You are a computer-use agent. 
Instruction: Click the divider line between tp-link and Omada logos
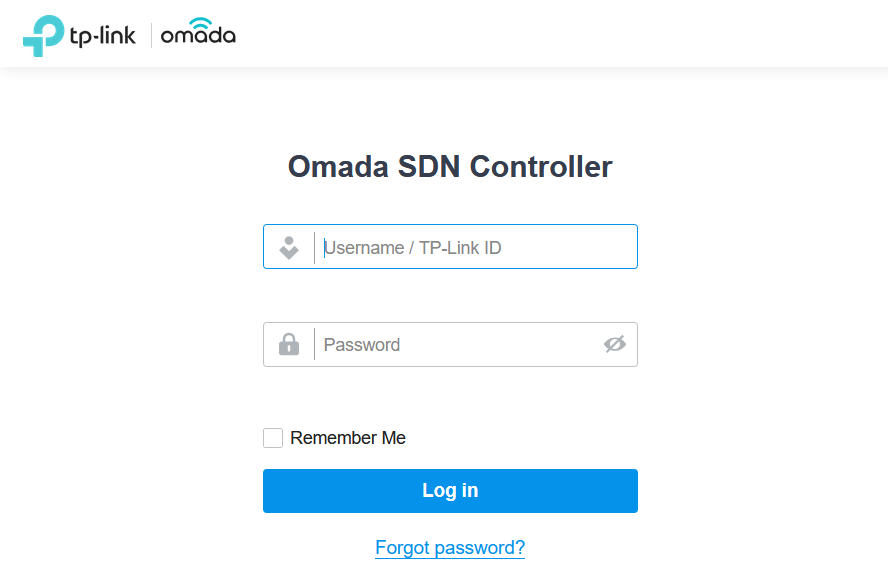tap(151, 35)
